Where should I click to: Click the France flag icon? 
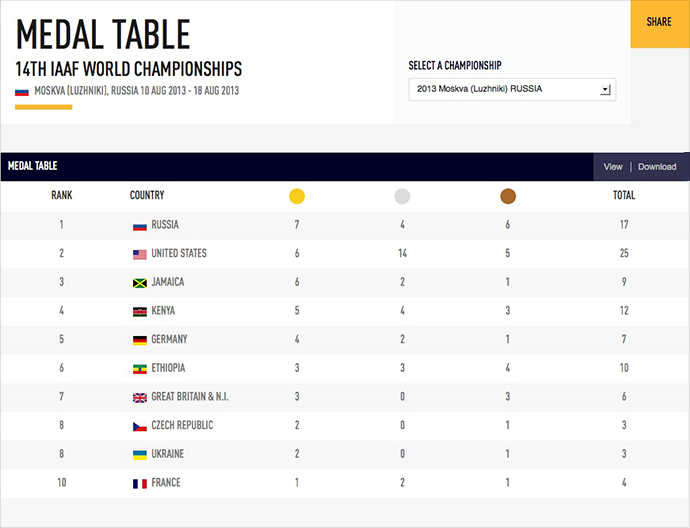tap(140, 484)
